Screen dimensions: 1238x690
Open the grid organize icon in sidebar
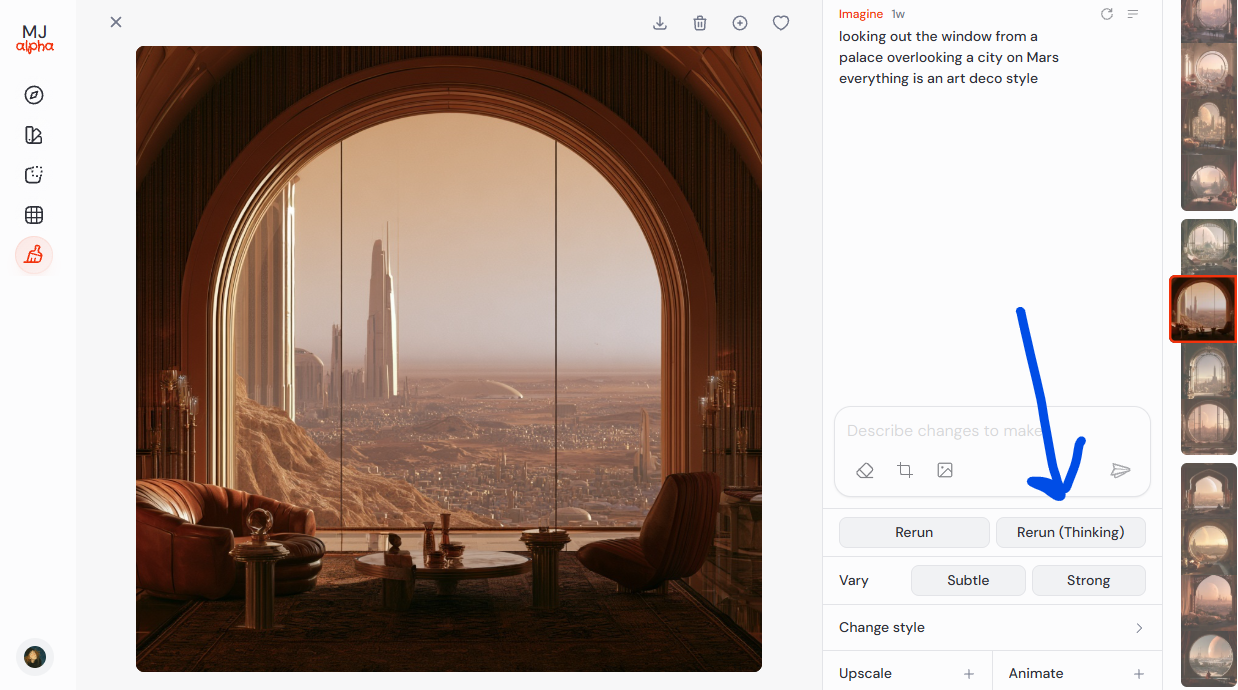34,215
